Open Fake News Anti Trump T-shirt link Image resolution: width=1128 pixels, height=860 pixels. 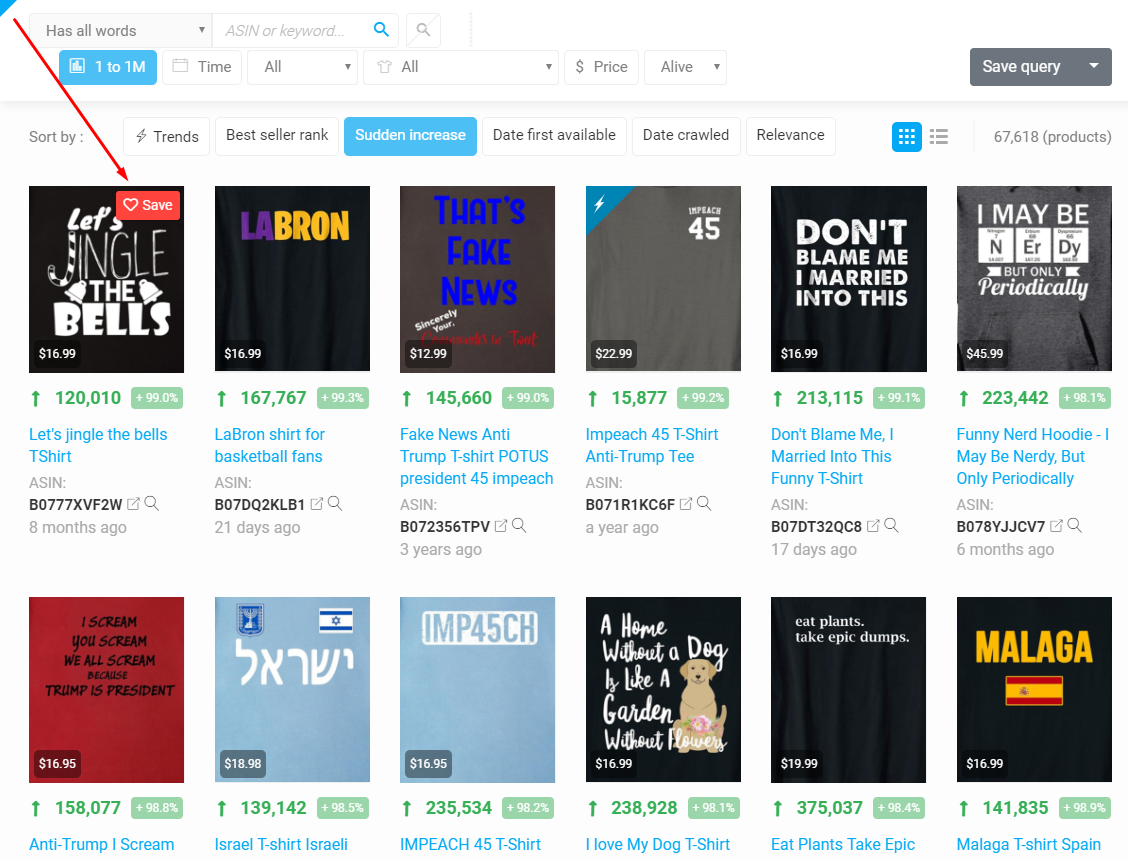476,456
